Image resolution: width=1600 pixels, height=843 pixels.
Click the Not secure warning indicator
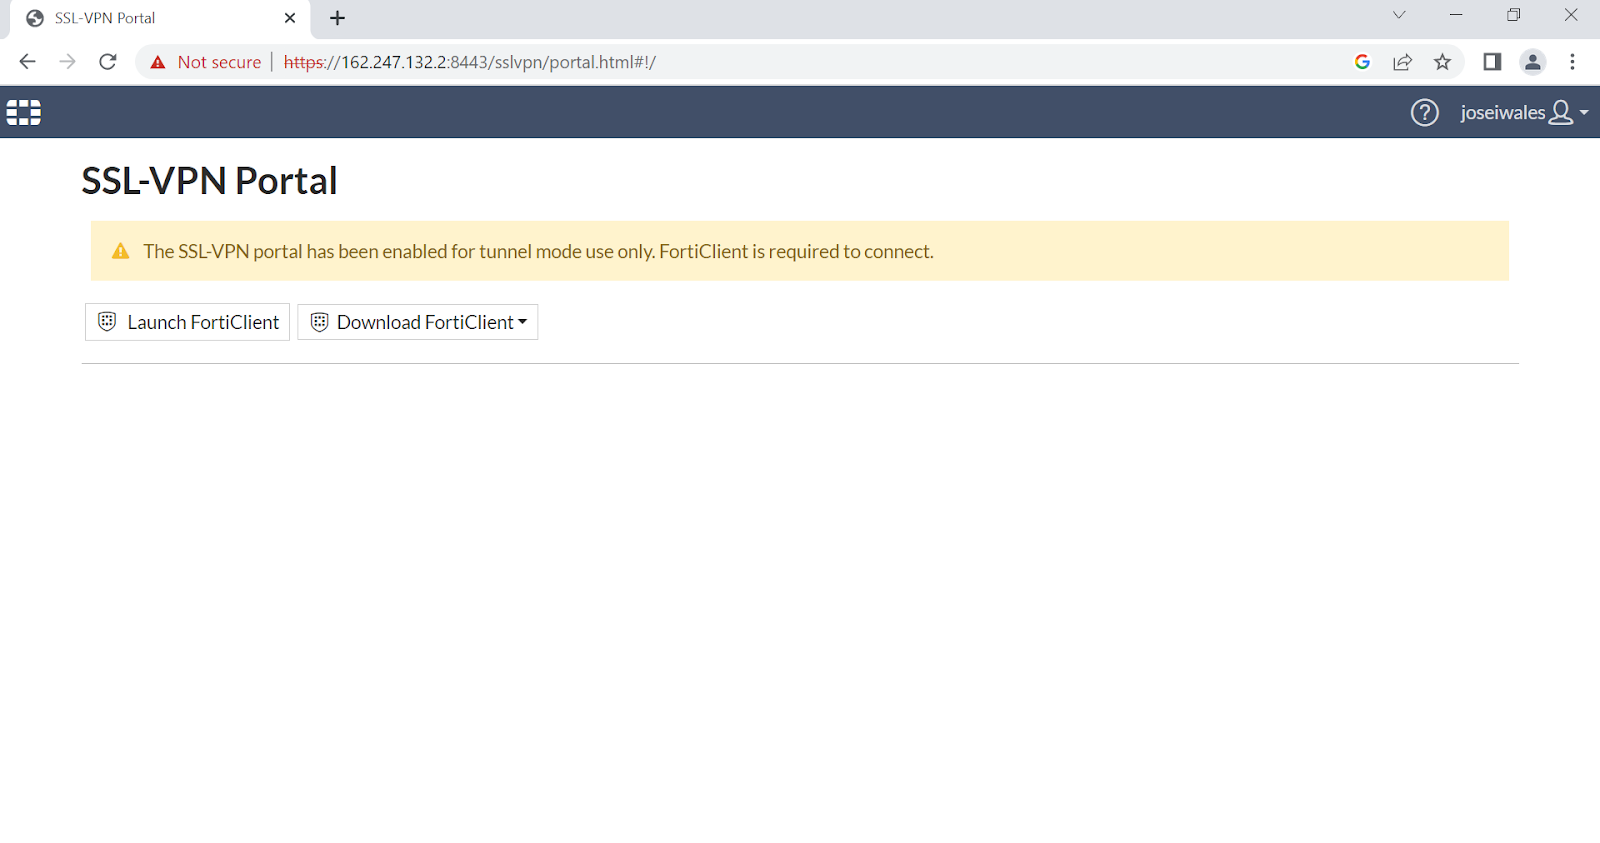coord(206,62)
